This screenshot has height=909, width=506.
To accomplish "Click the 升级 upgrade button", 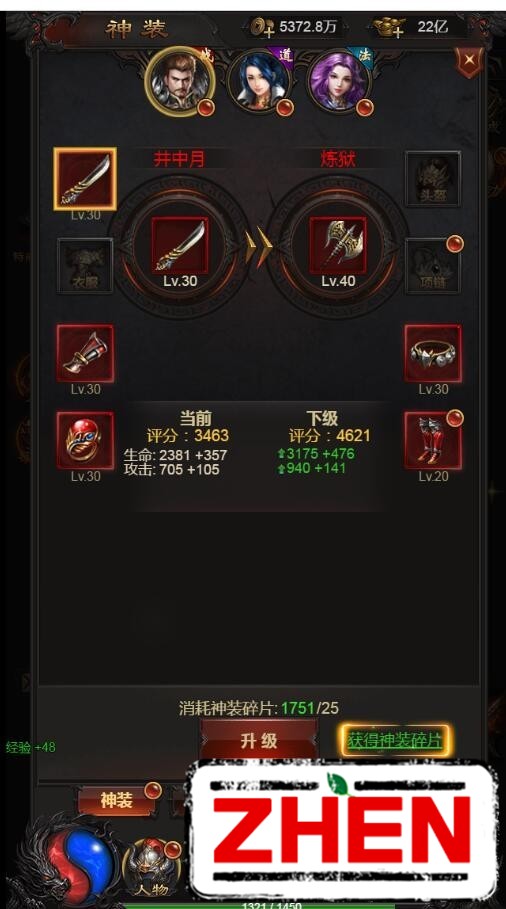I will (x=259, y=740).
